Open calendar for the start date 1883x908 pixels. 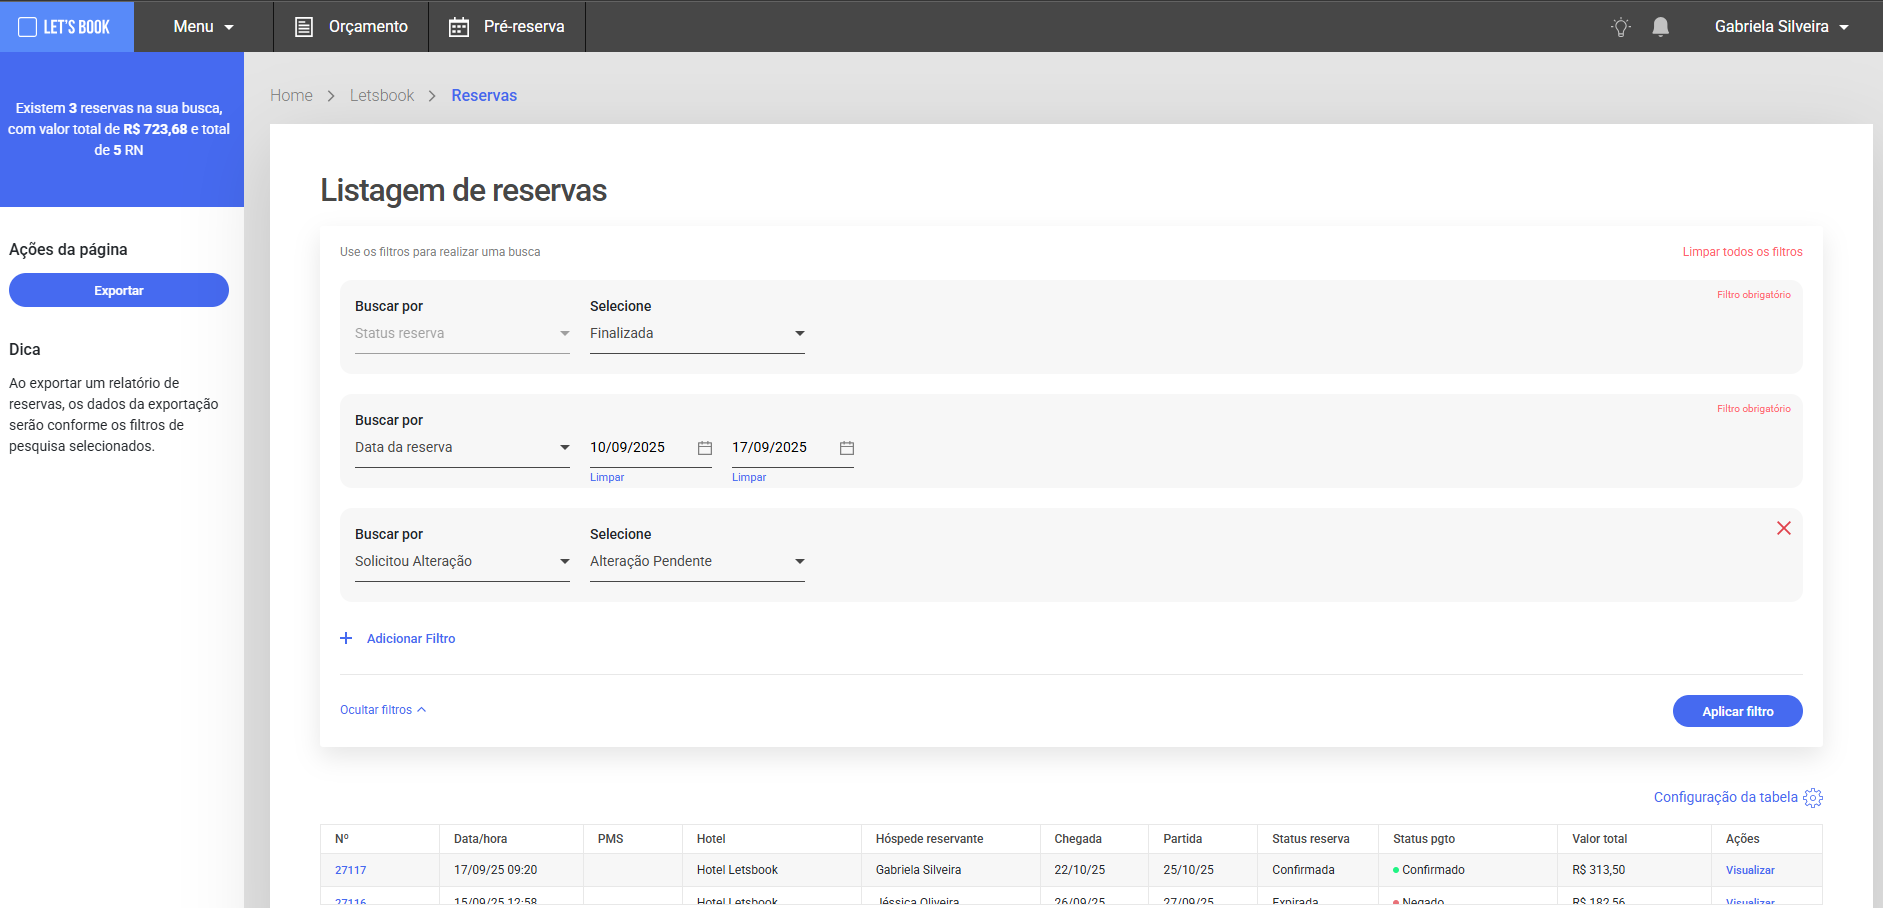tap(705, 448)
